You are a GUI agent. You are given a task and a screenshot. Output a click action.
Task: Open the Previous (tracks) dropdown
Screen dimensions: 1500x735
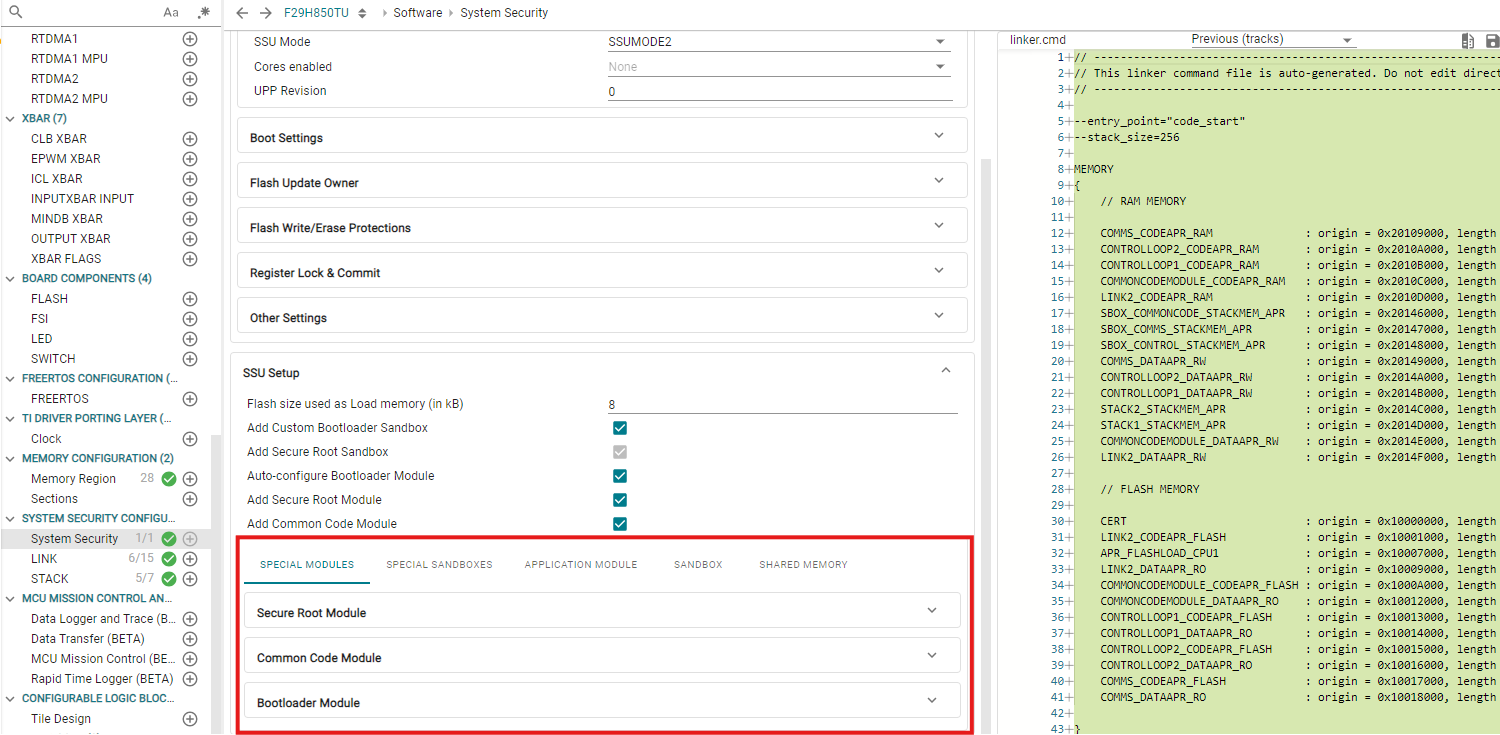coord(1272,40)
